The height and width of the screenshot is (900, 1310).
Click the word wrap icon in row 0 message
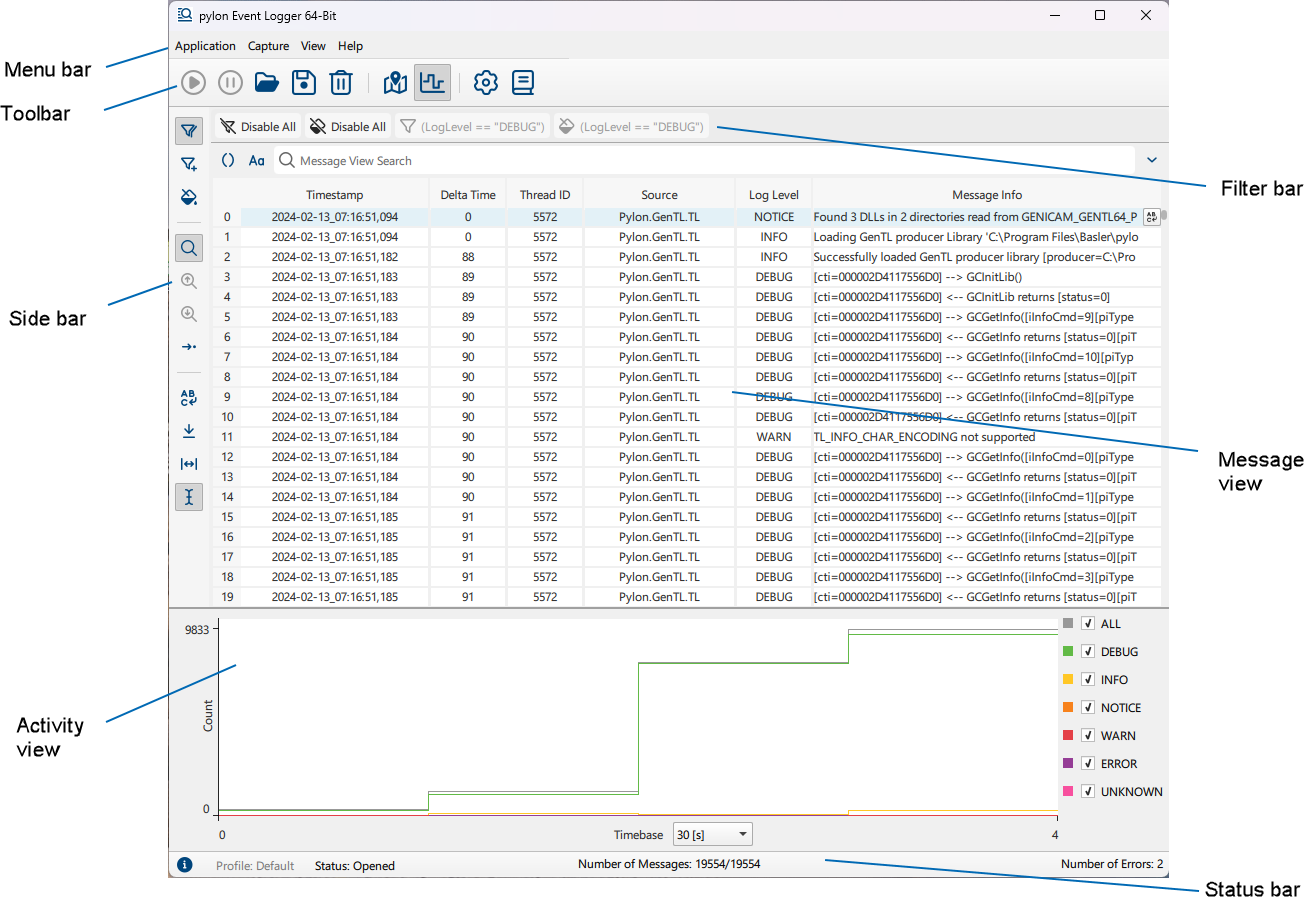pos(1151,217)
